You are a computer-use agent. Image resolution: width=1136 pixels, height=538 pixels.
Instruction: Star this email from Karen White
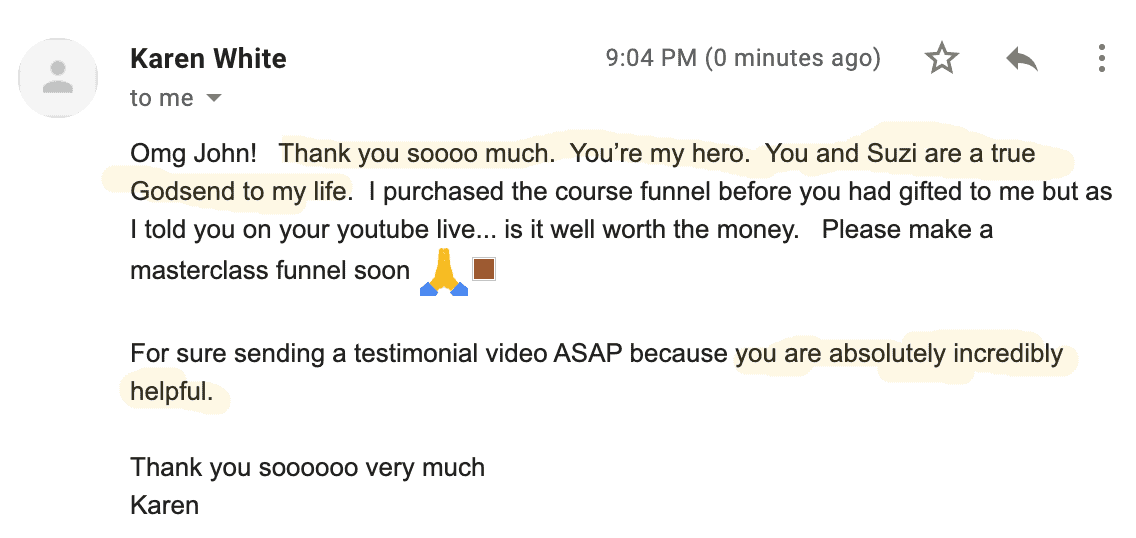pos(942,58)
